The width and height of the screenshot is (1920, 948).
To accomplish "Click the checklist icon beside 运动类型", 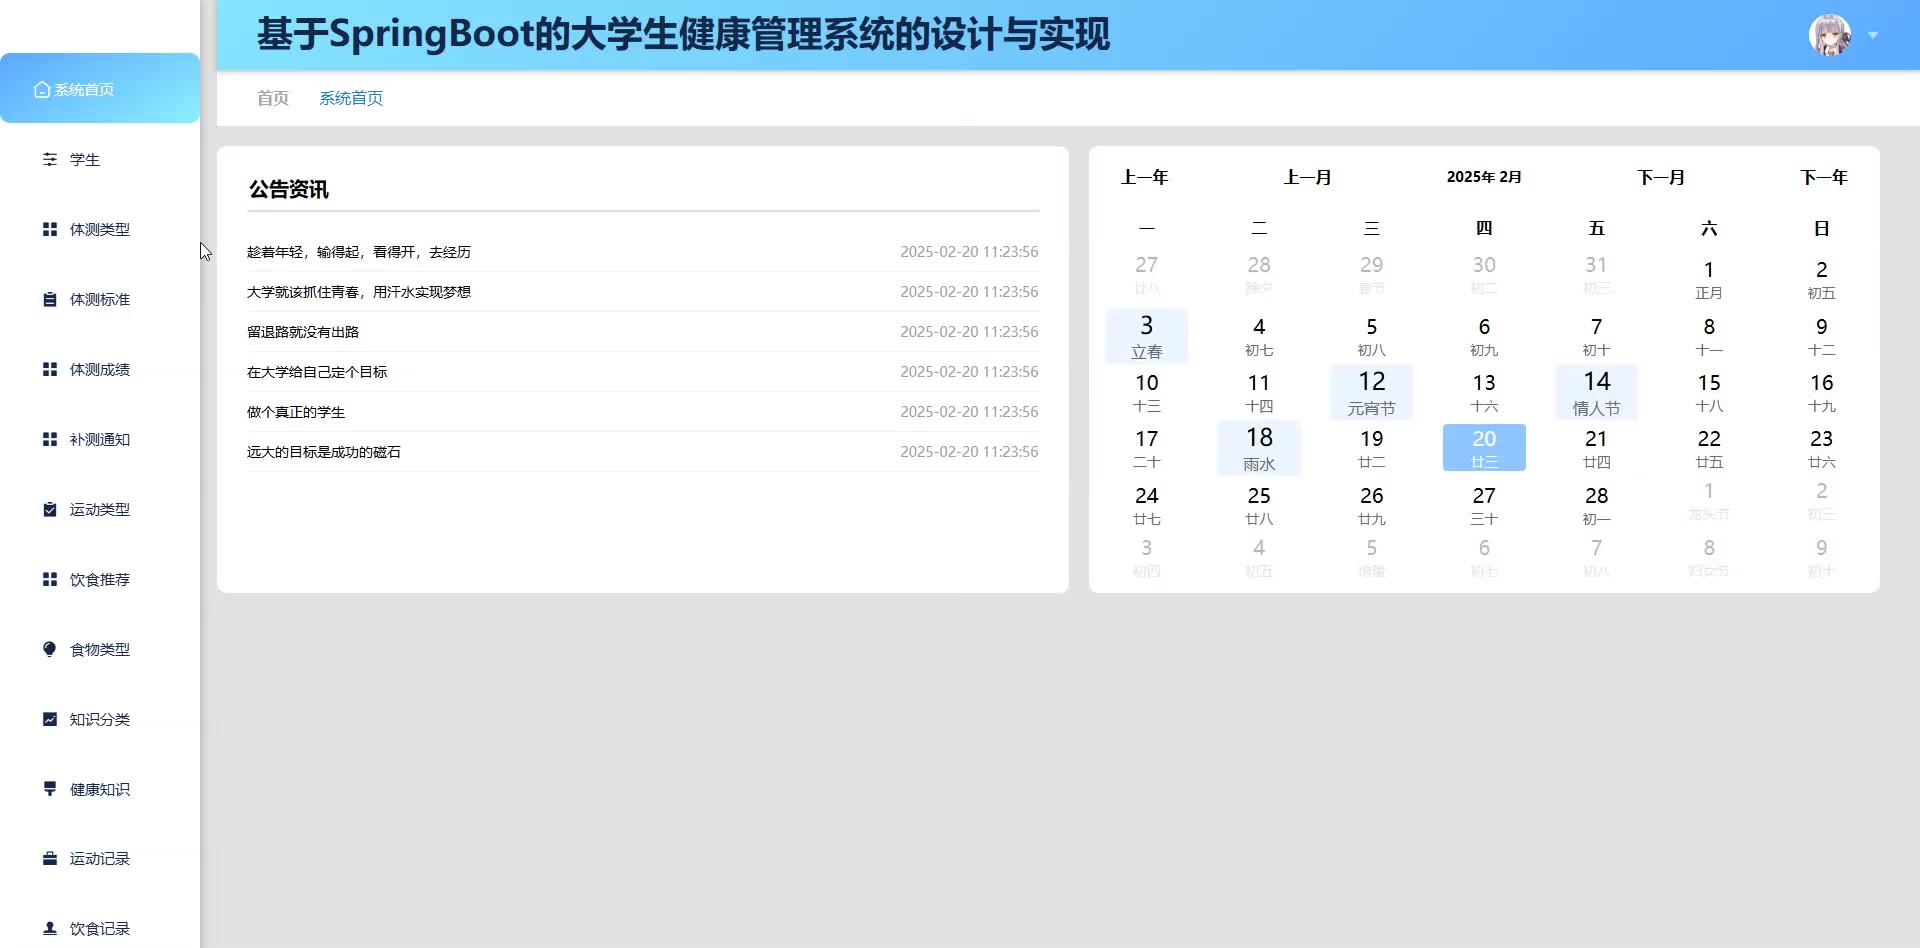I will coord(50,510).
